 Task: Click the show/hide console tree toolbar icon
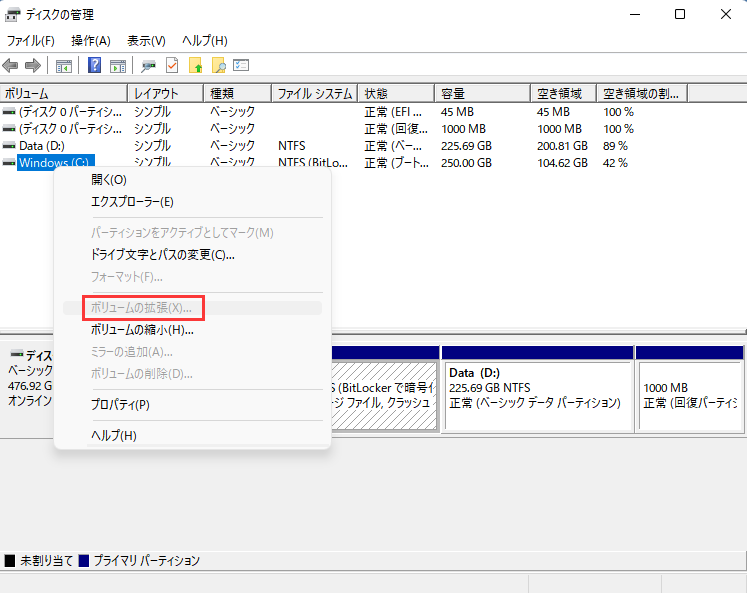point(64,66)
